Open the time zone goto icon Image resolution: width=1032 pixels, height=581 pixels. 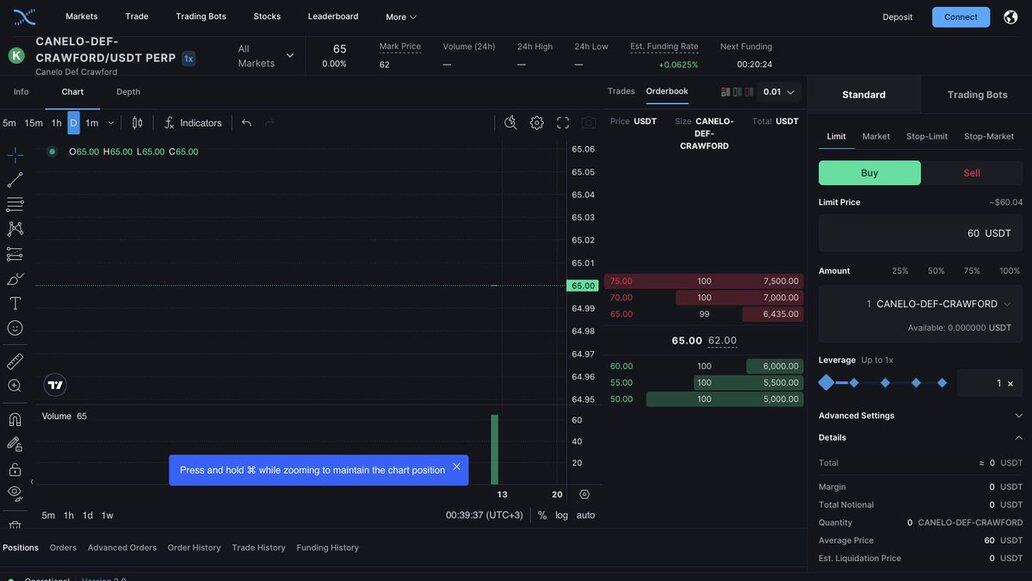click(x=584, y=494)
